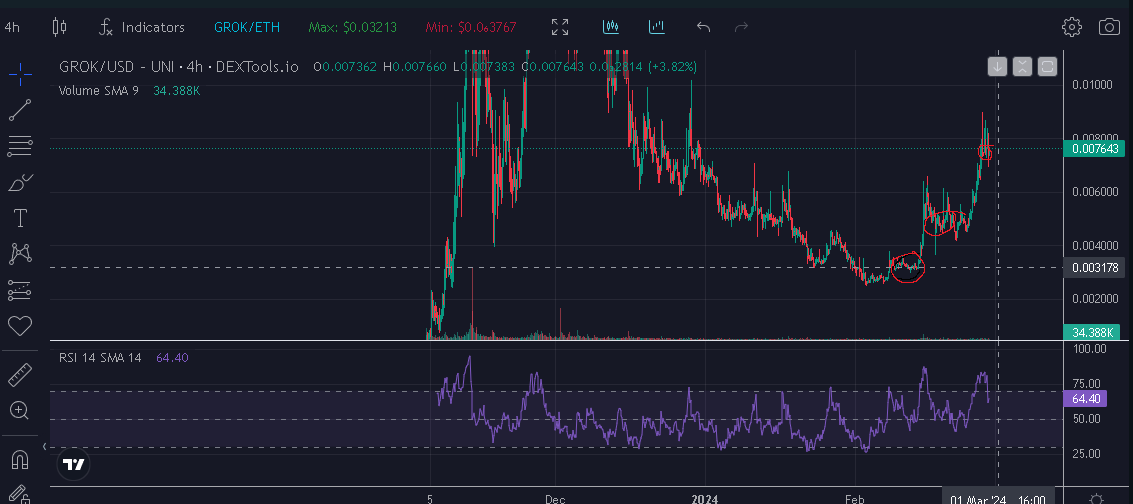
Task: Click the TradingView logo on chart
Action: pos(74,464)
